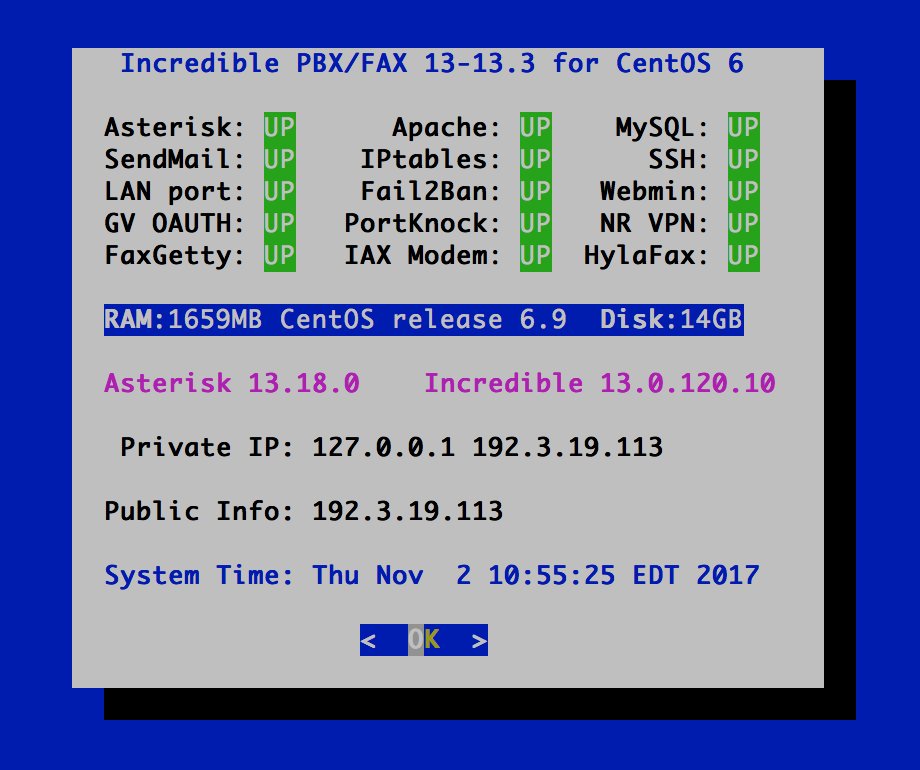Click the IAX Modem UP status indicator
Image resolution: width=920 pixels, height=770 pixels.
pos(536,255)
